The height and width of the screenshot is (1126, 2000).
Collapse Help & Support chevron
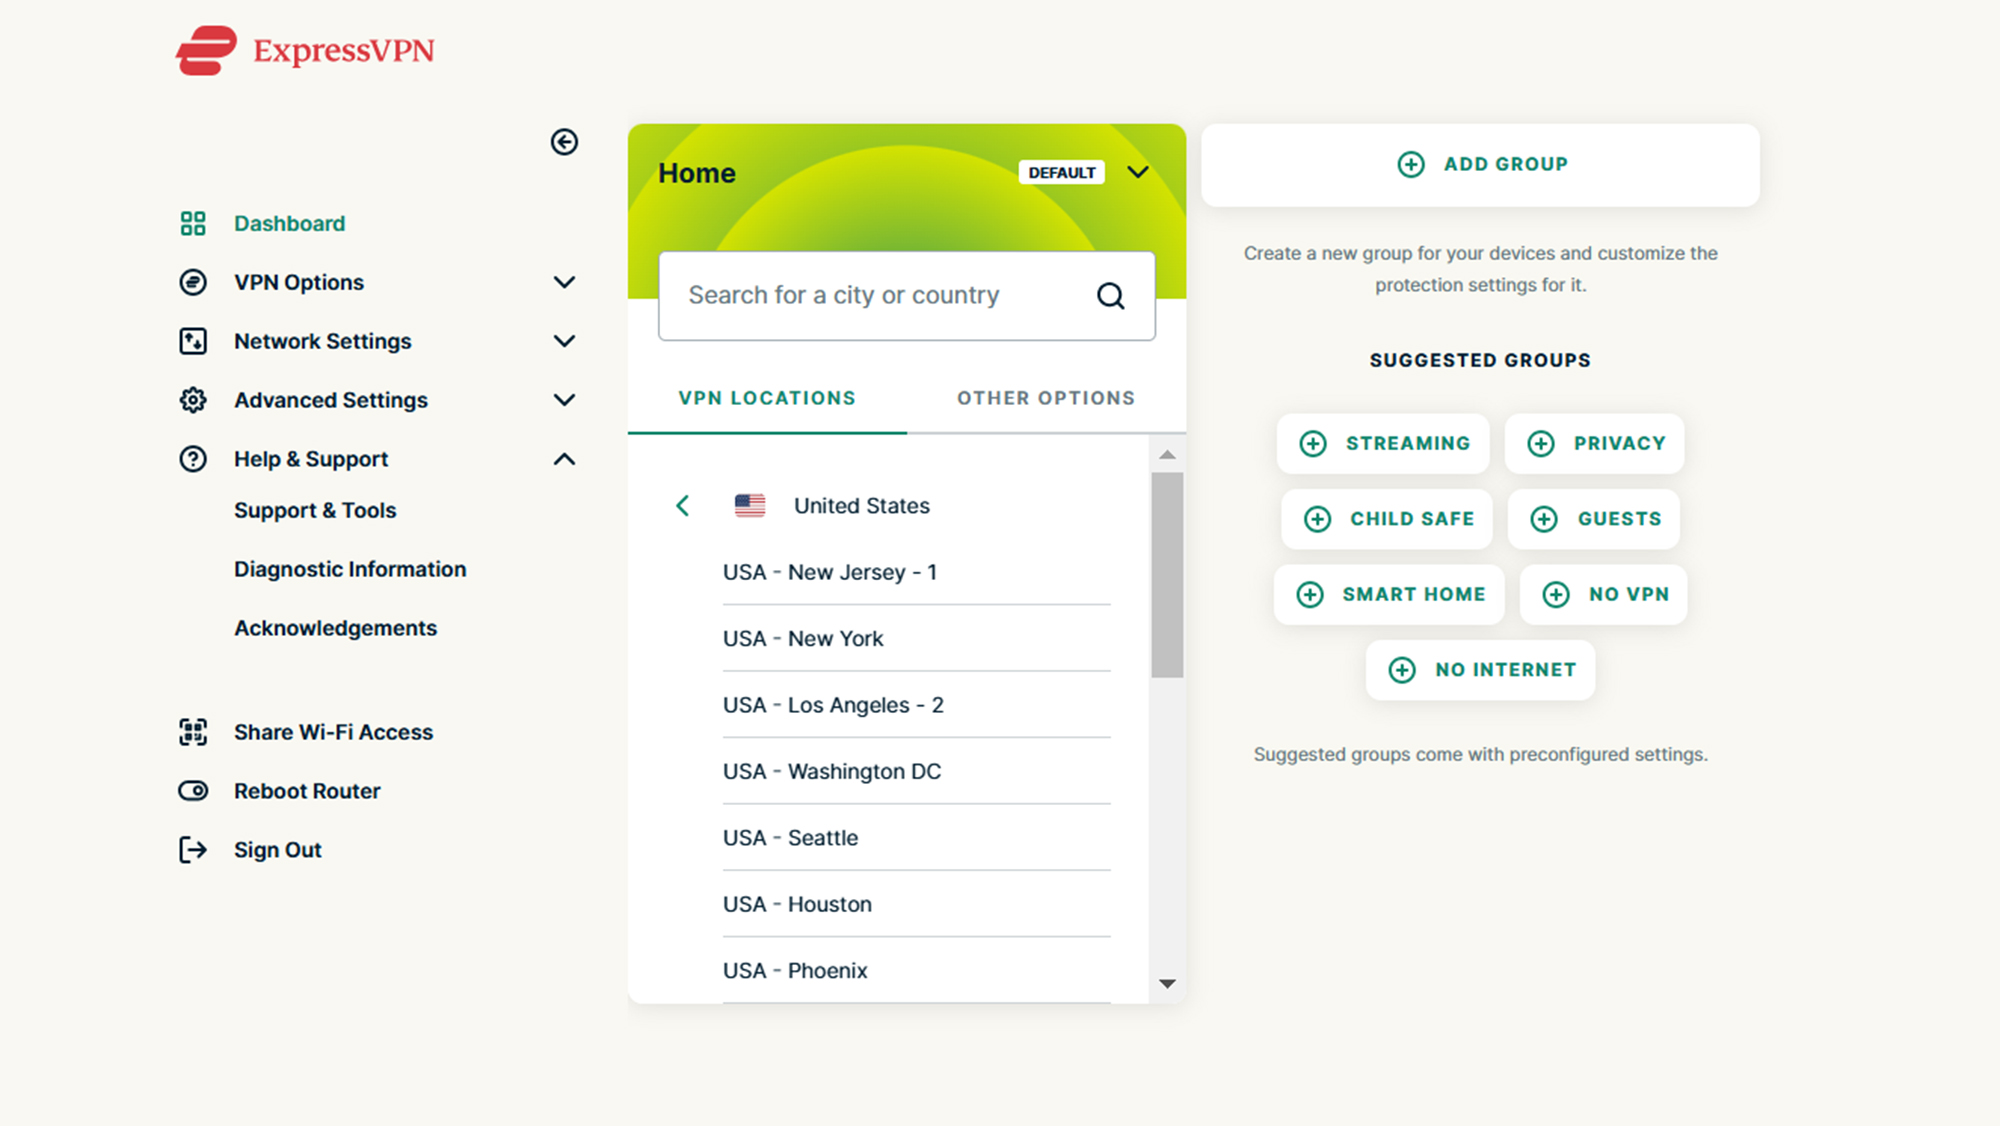click(564, 459)
